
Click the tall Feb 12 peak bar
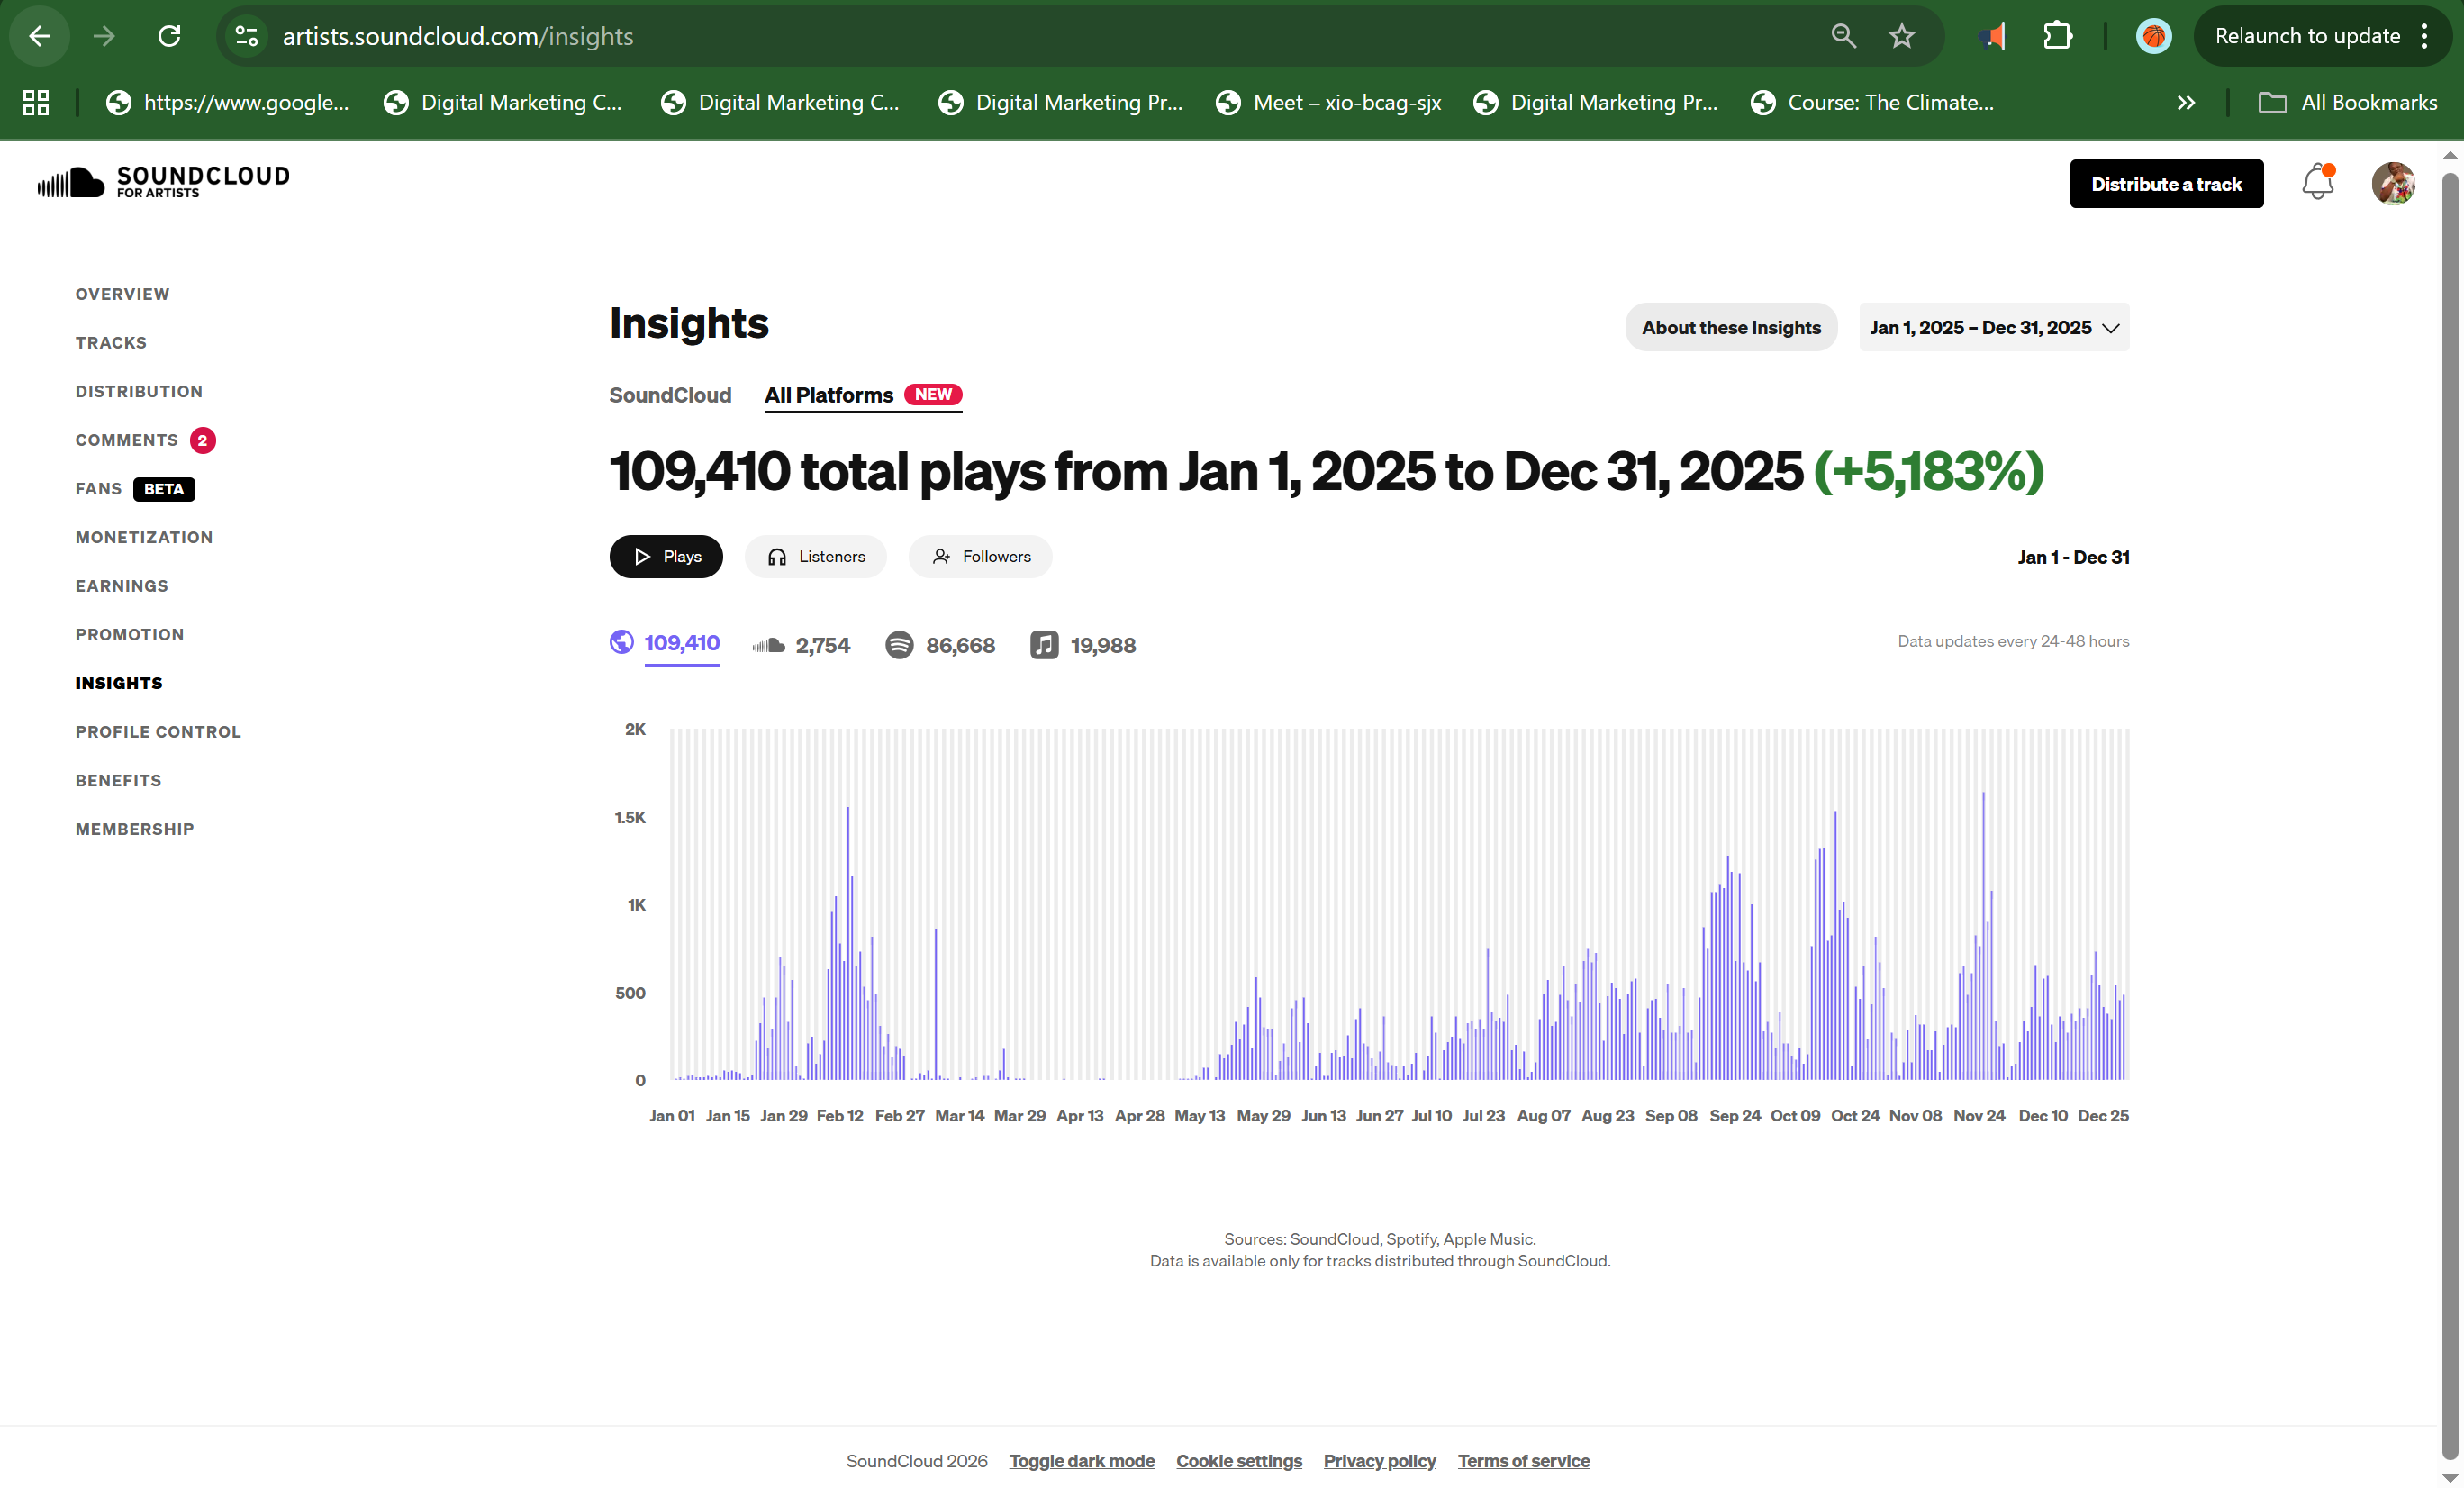click(848, 943)
